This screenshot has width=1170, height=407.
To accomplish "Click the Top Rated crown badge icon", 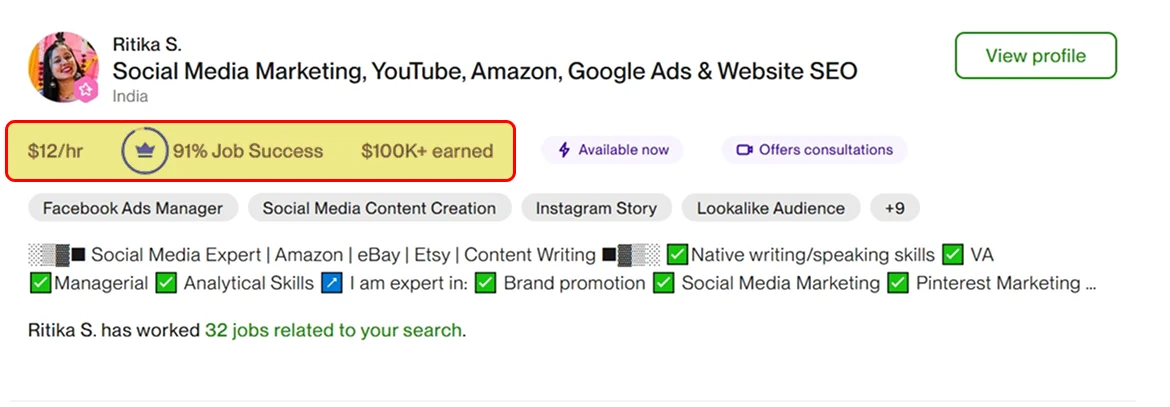I will tap(144, 151).
